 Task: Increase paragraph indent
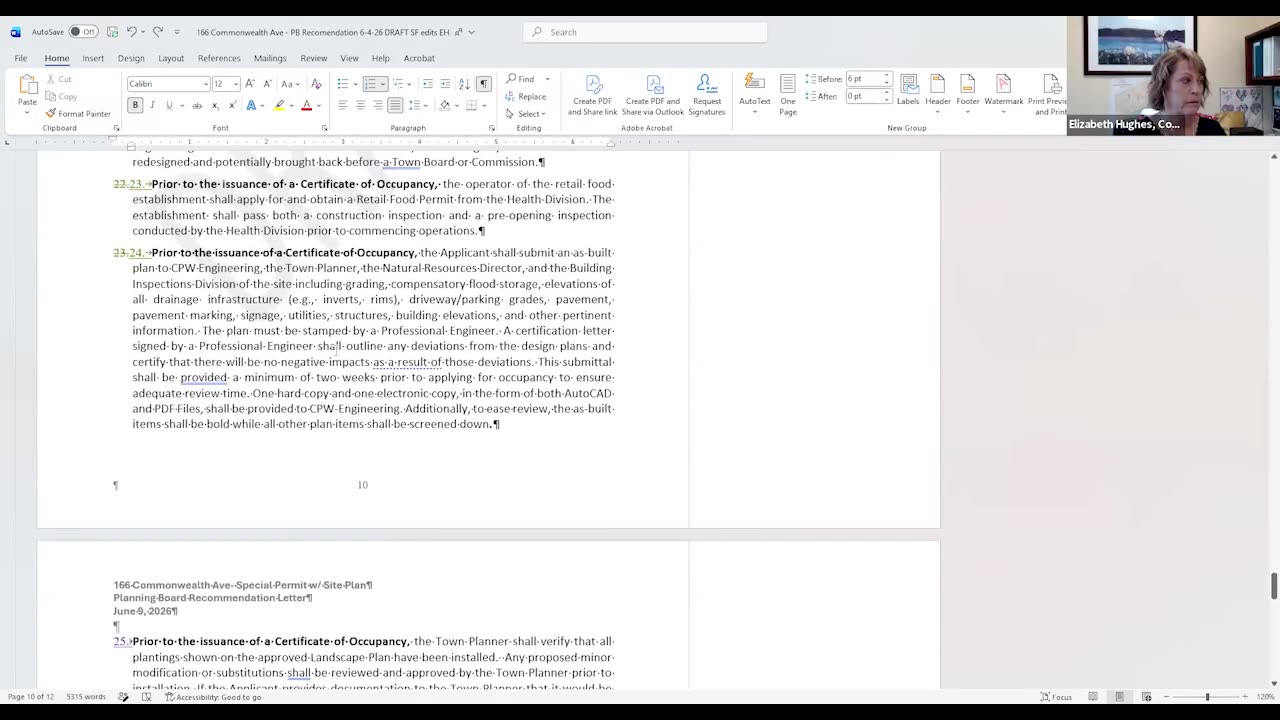(x=446, y=84)
